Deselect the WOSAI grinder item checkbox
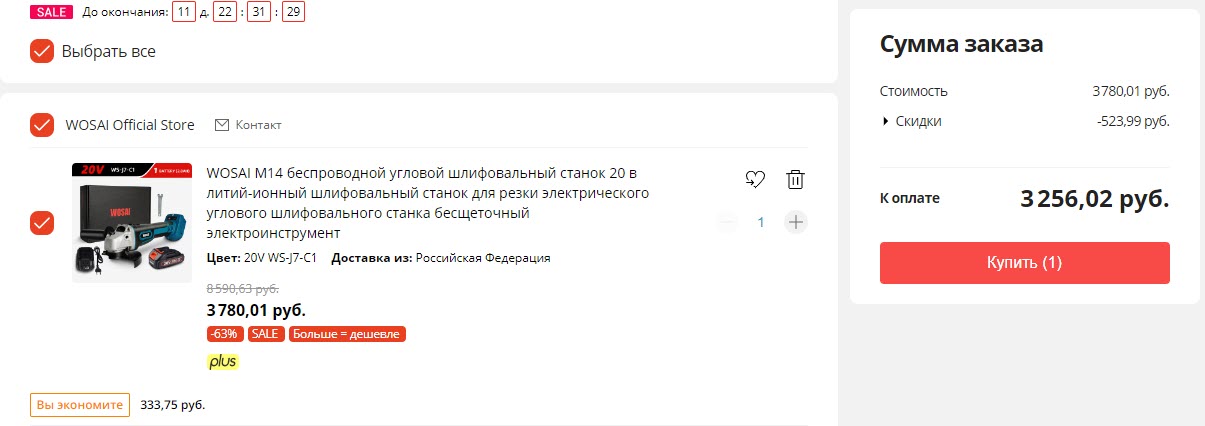The height and width of the screenshot is (426, 1205). click(x=42, y=223)
